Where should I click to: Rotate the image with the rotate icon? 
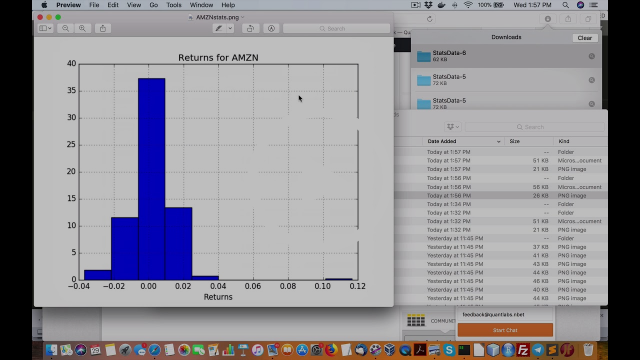[x=250, y=29]
